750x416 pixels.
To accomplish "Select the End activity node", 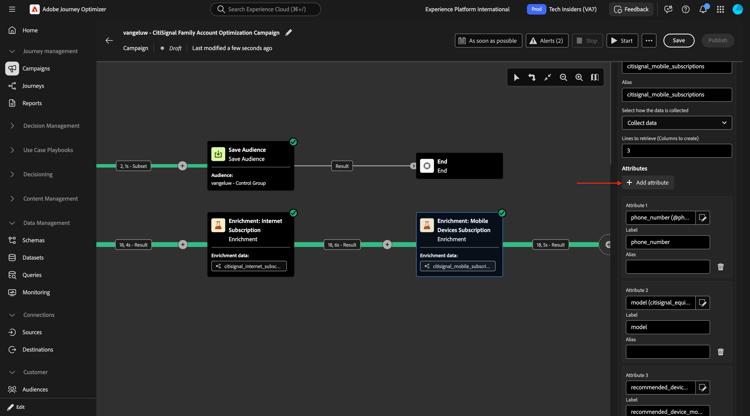I will tap(459, 166).
